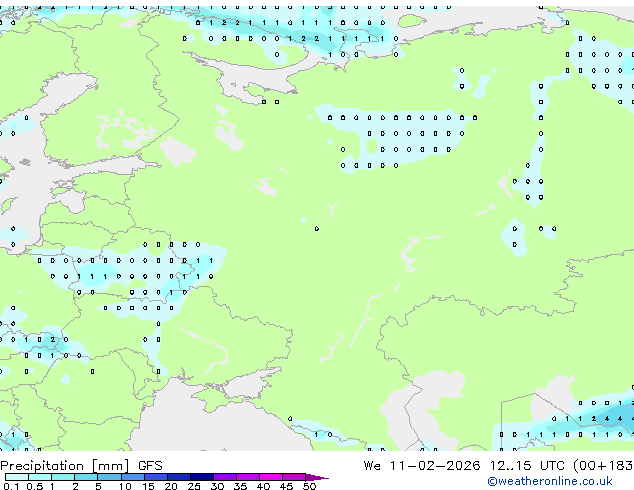The image size is (634, 490).
Task: Click the '12..15 UTC' forecast time text
Action: pos(527,466)
